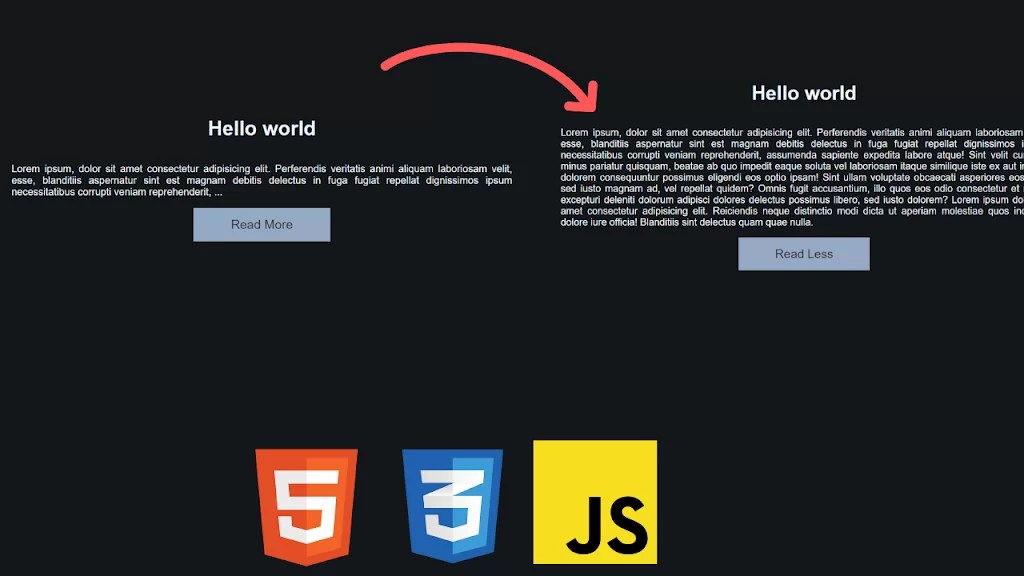Click the right Hello world heading

tap(804, 93)
